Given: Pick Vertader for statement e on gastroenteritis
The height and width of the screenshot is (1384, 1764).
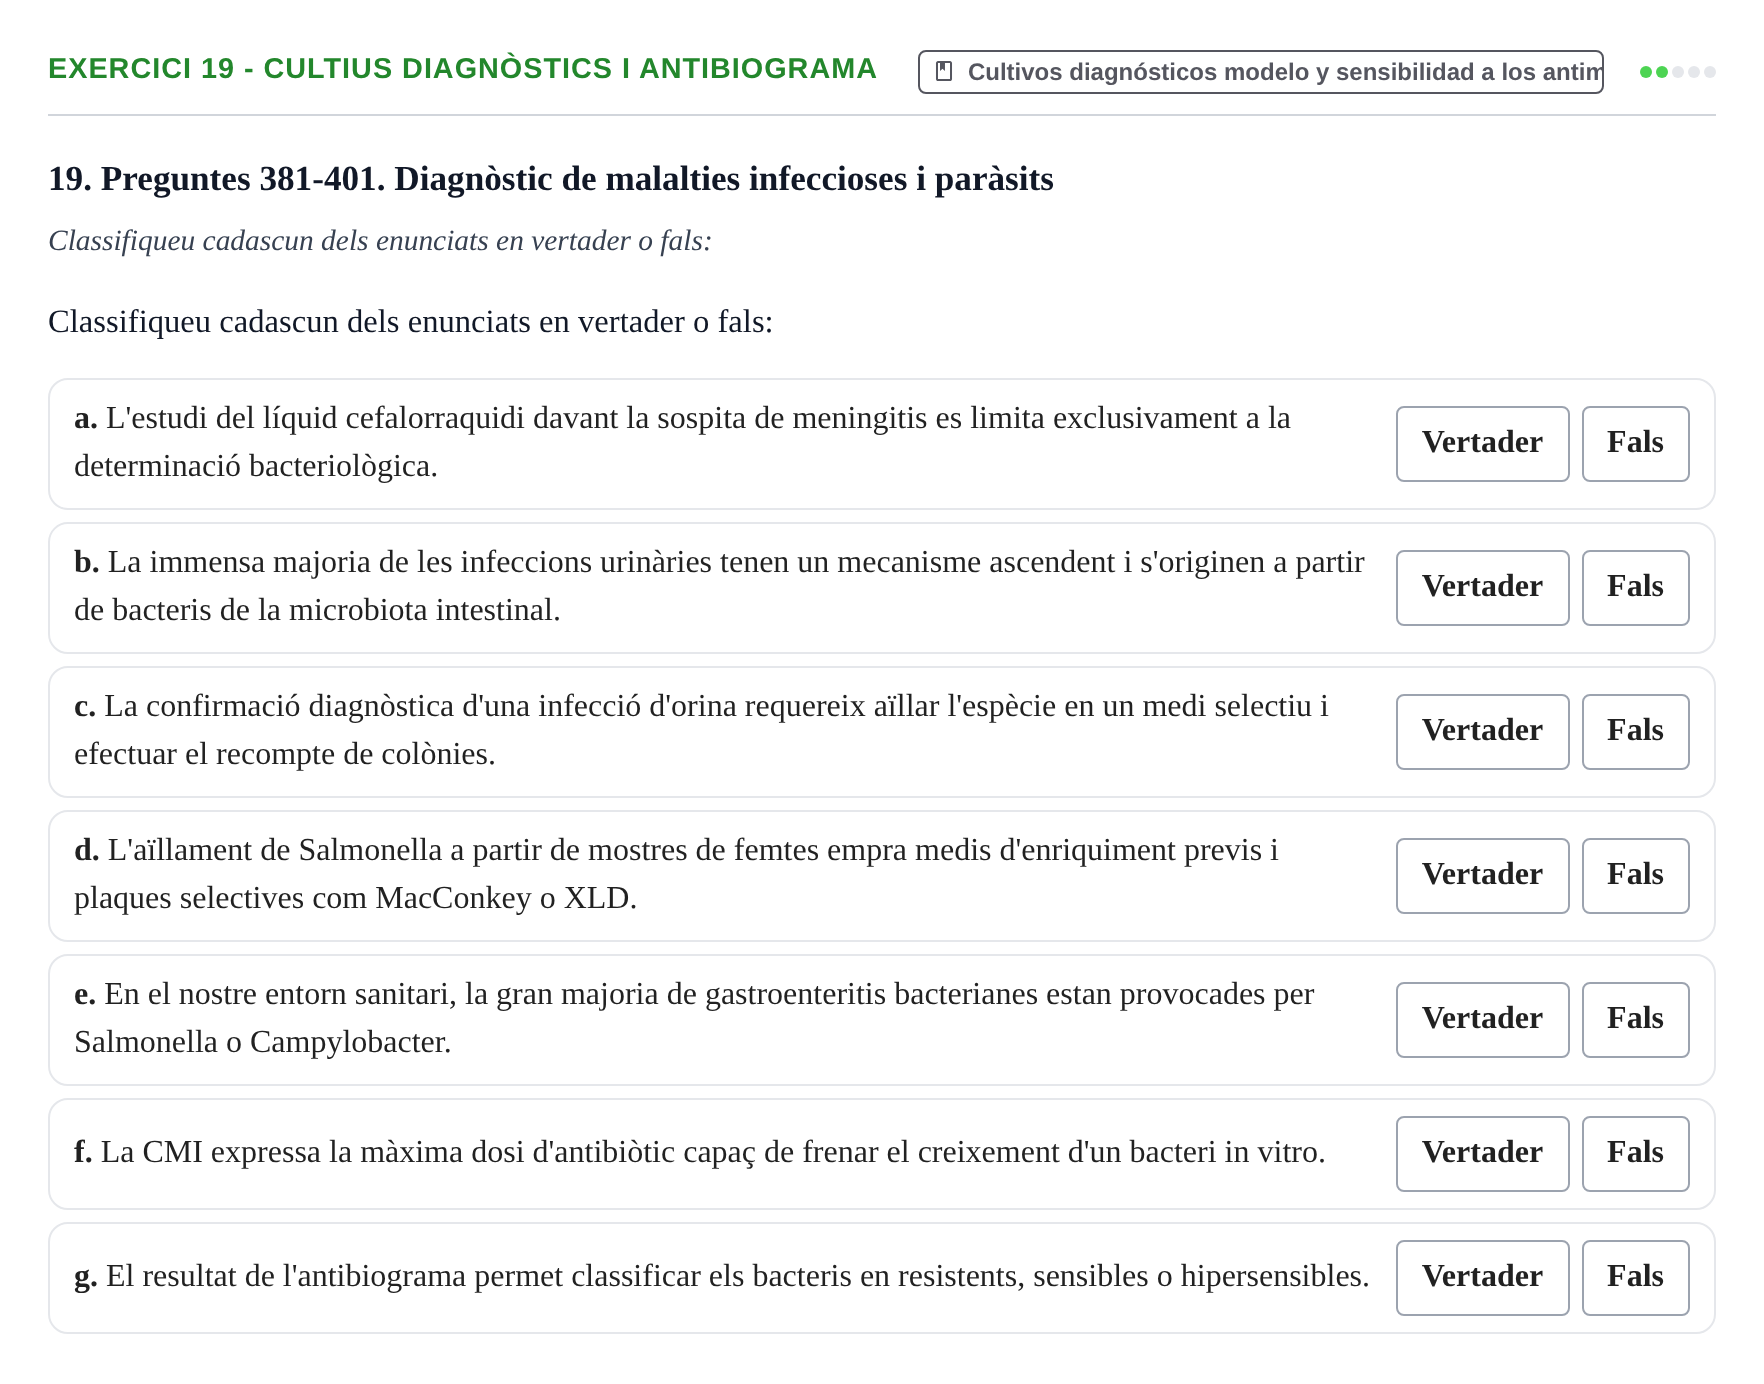Looking at the screenshot, I should [1482, 1020].
